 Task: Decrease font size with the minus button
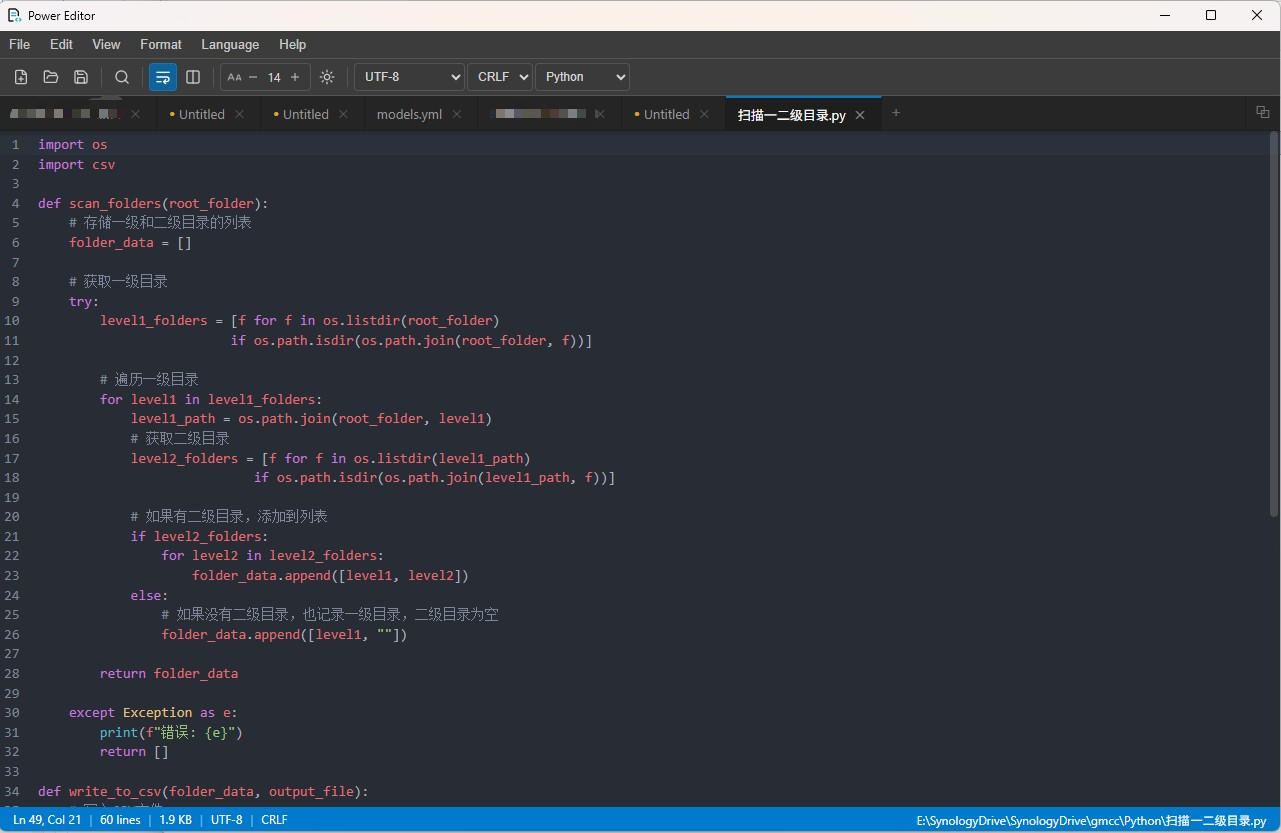253,77
